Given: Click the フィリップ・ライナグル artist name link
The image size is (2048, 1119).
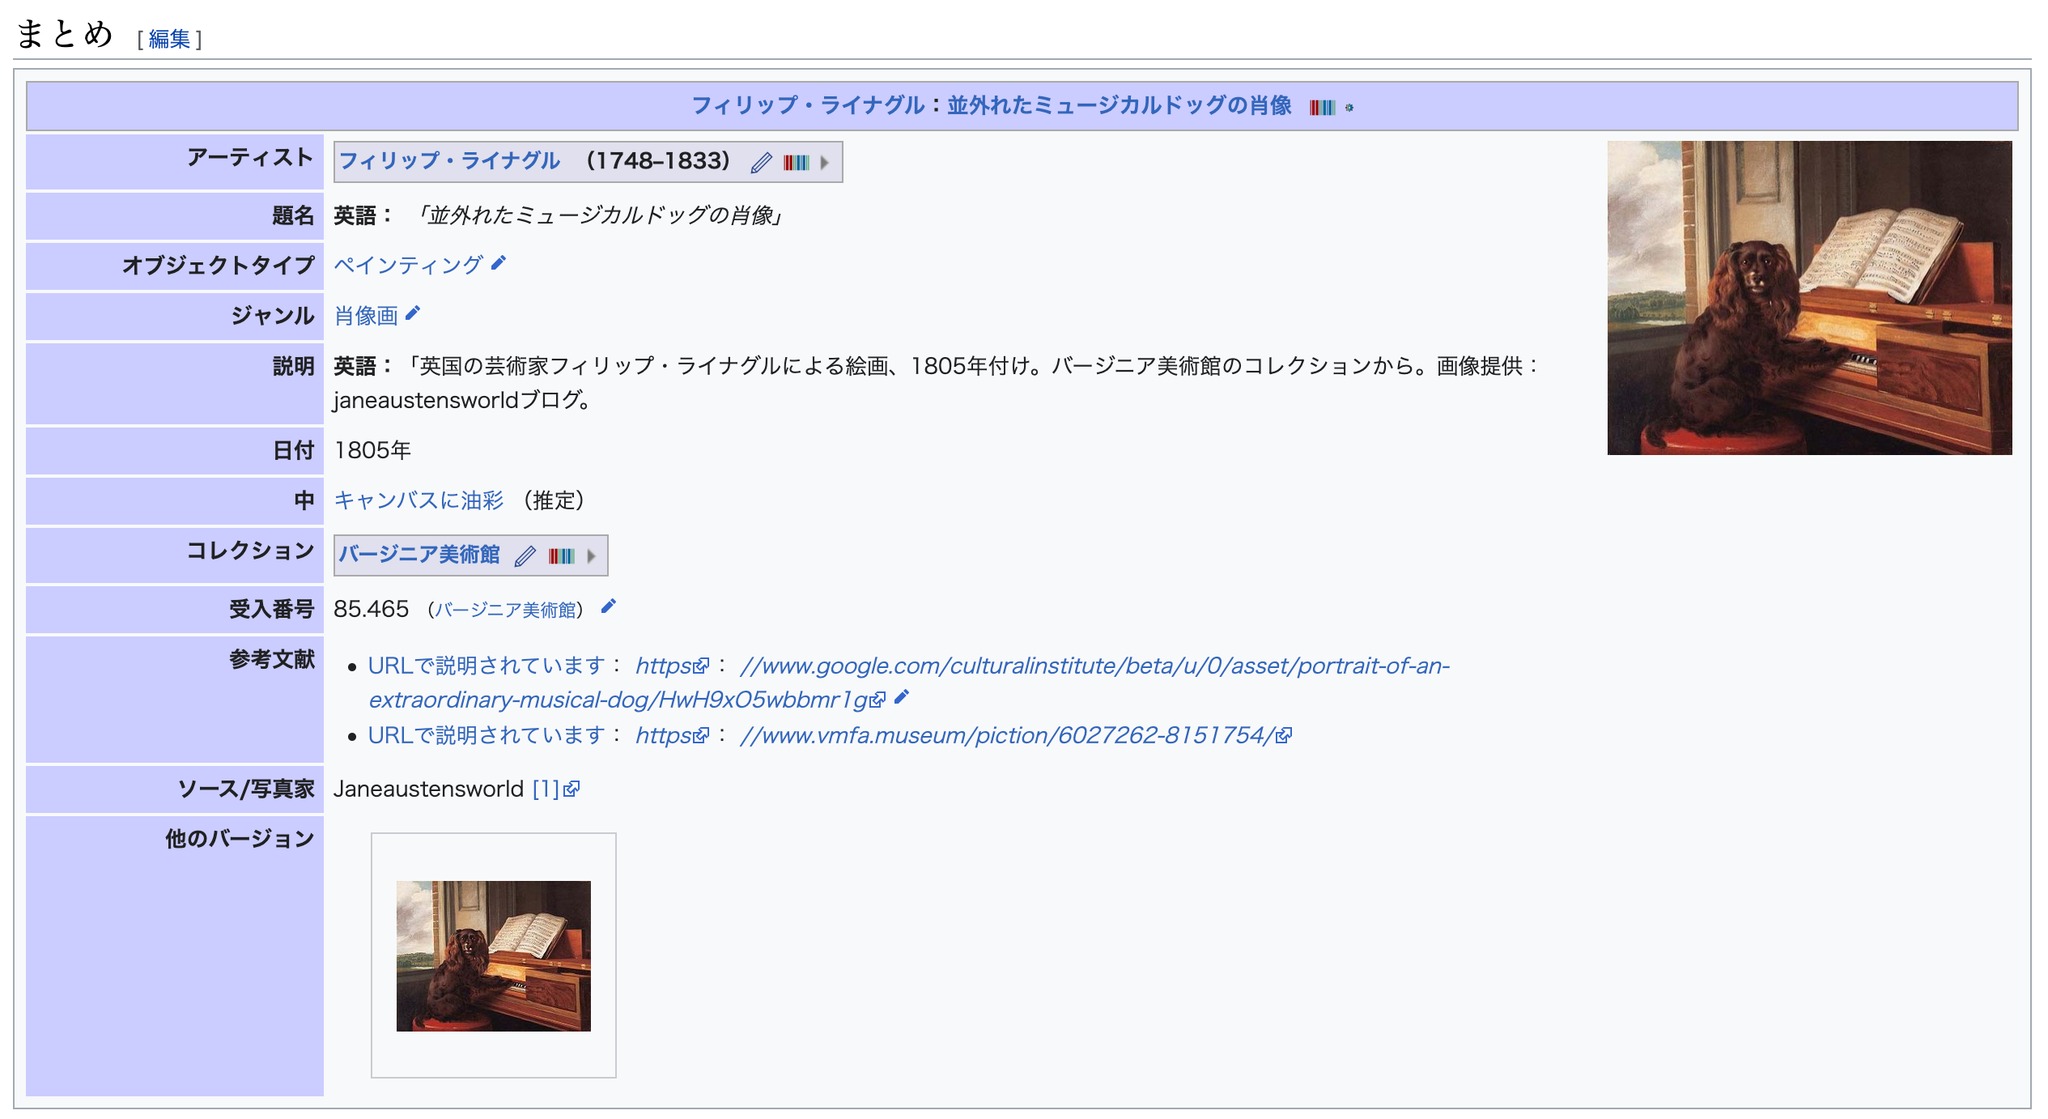Looking at the screenshot, I should pos(449,161).
